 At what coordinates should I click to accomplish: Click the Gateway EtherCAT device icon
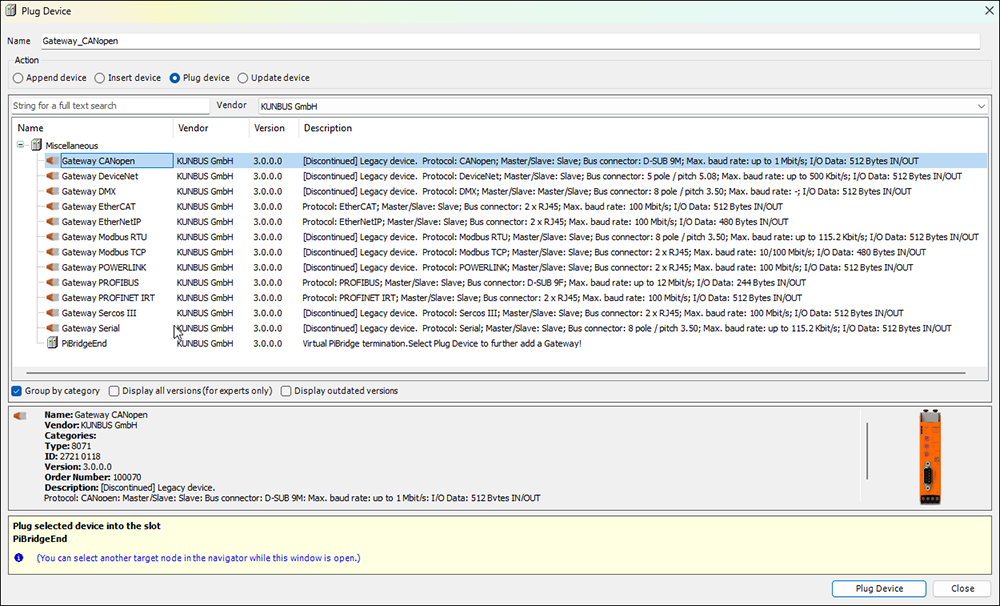coord(52,207)
